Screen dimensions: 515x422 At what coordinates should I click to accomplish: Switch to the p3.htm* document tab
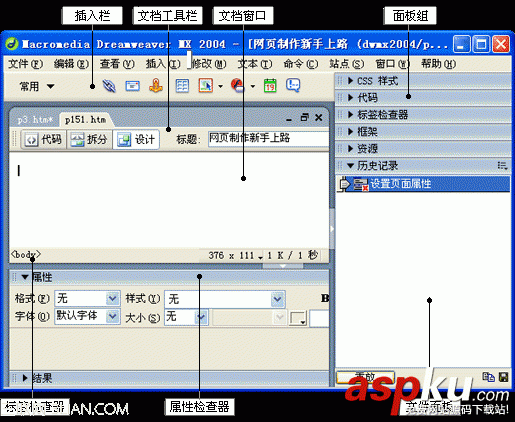tap(35, 120)
